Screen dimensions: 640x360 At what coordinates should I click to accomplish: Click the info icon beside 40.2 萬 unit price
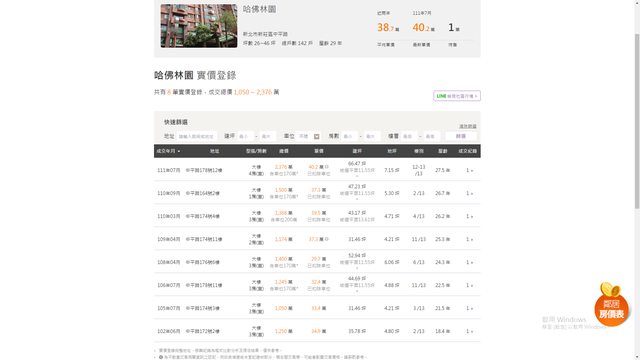pos(327,167)
